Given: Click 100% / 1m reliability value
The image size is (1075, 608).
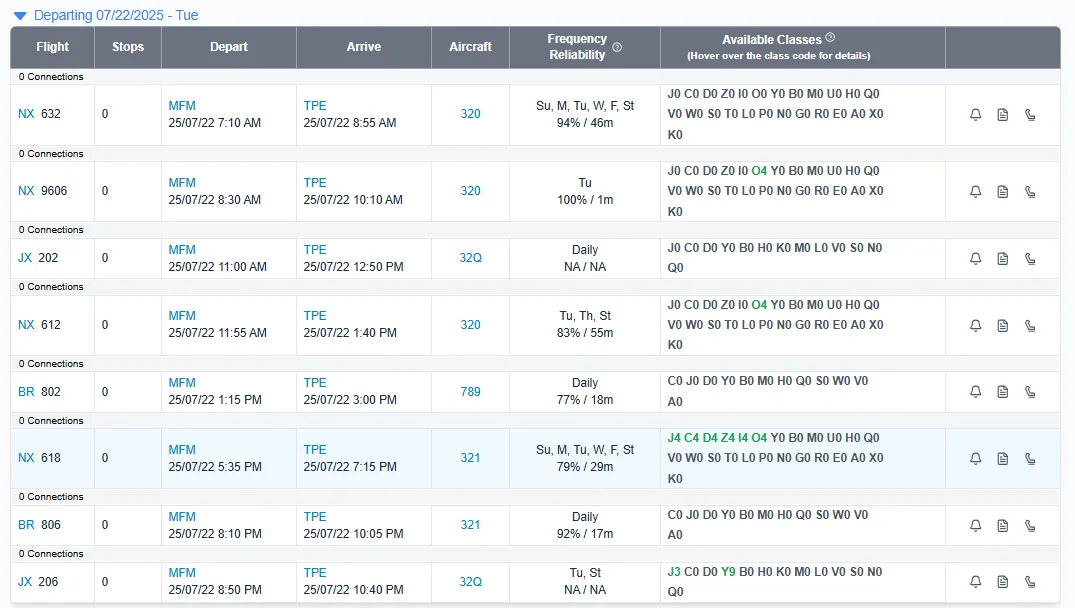Looking at the screenshot, I should (x=585, y=199).
